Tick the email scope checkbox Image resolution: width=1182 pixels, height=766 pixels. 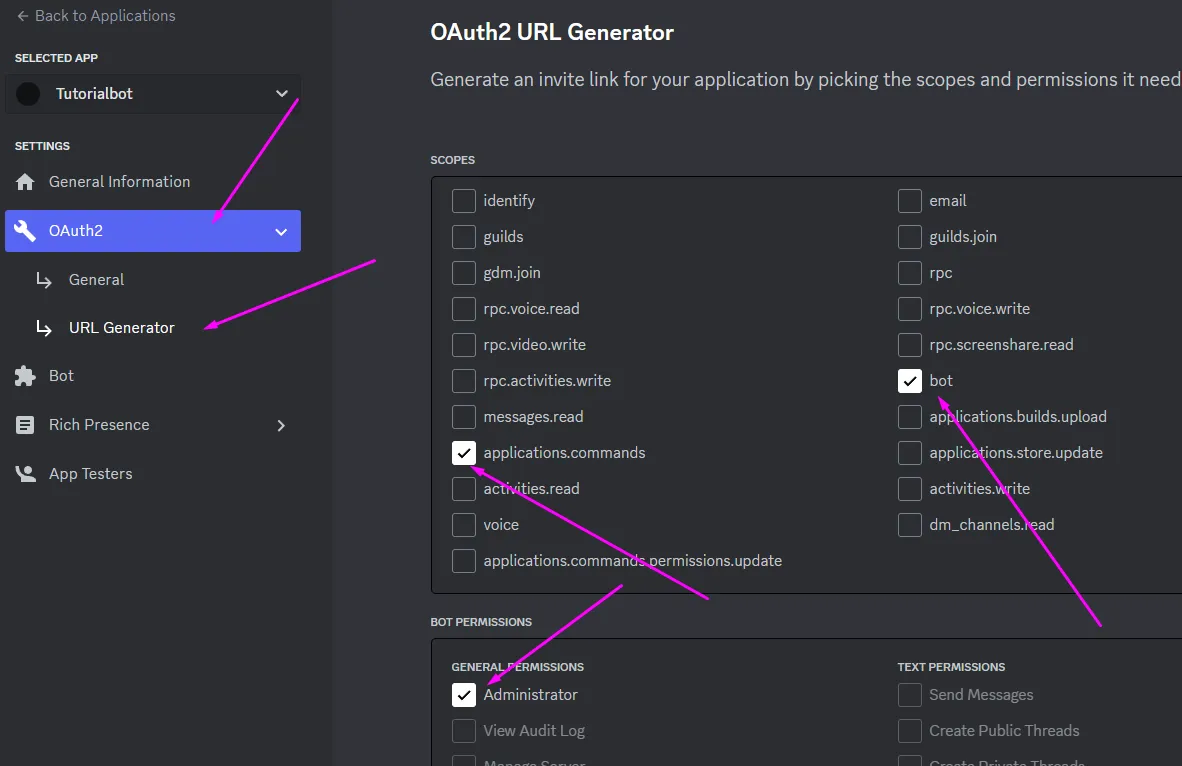point(910,201)
